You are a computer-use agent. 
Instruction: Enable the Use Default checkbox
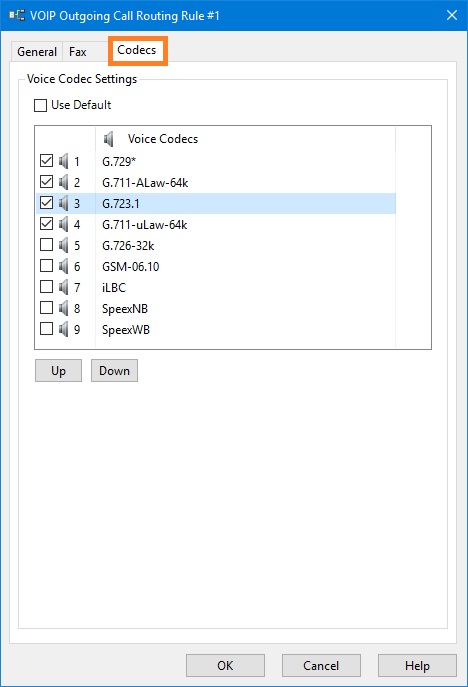[40, 105]
